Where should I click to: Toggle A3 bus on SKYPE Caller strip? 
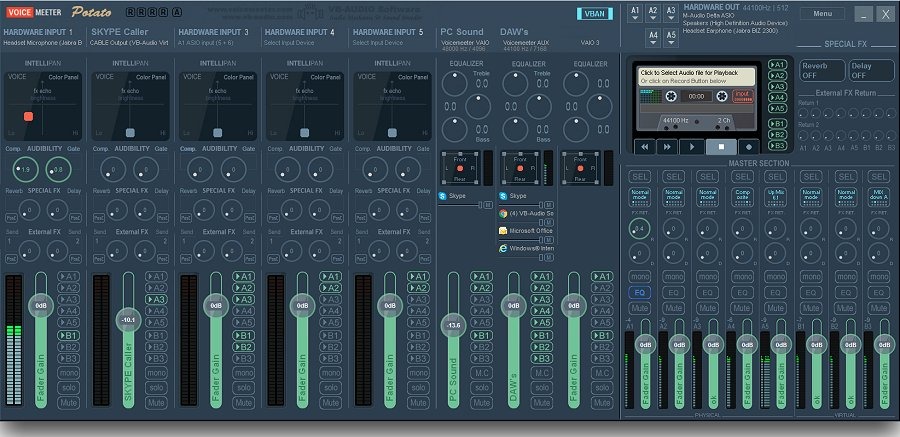coord(156,299)
